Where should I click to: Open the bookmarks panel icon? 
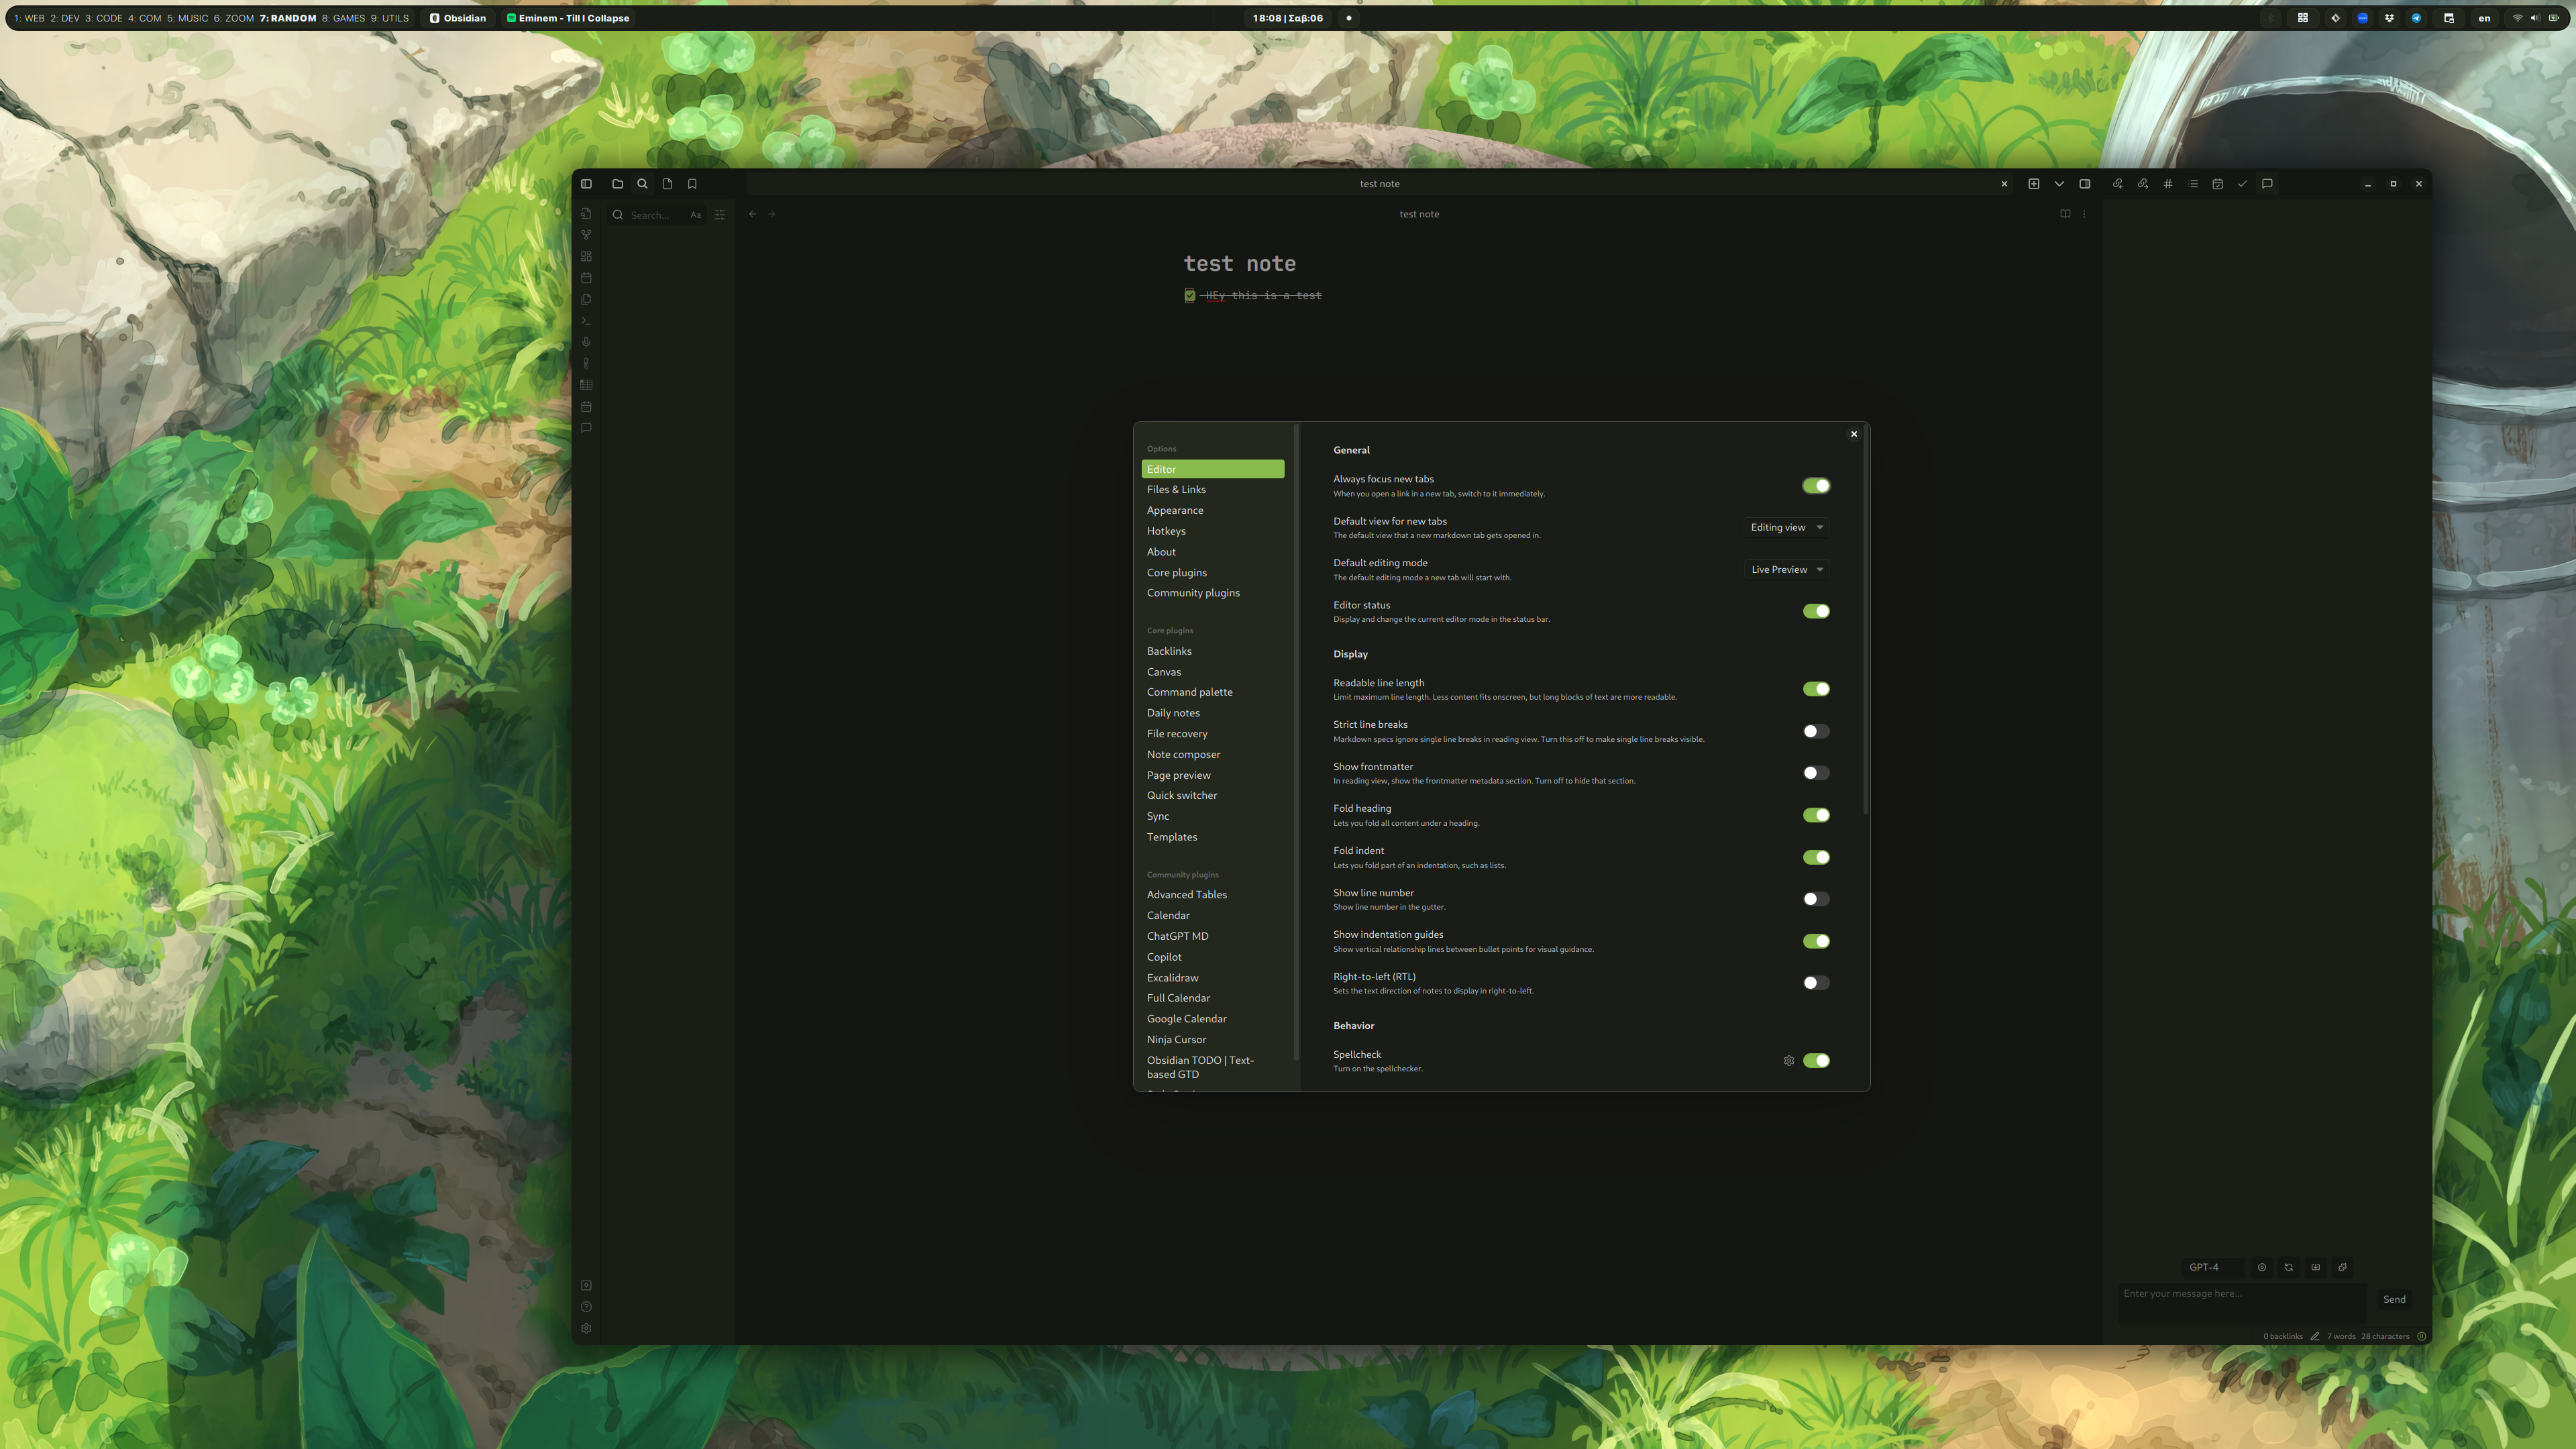coord(692,184)
